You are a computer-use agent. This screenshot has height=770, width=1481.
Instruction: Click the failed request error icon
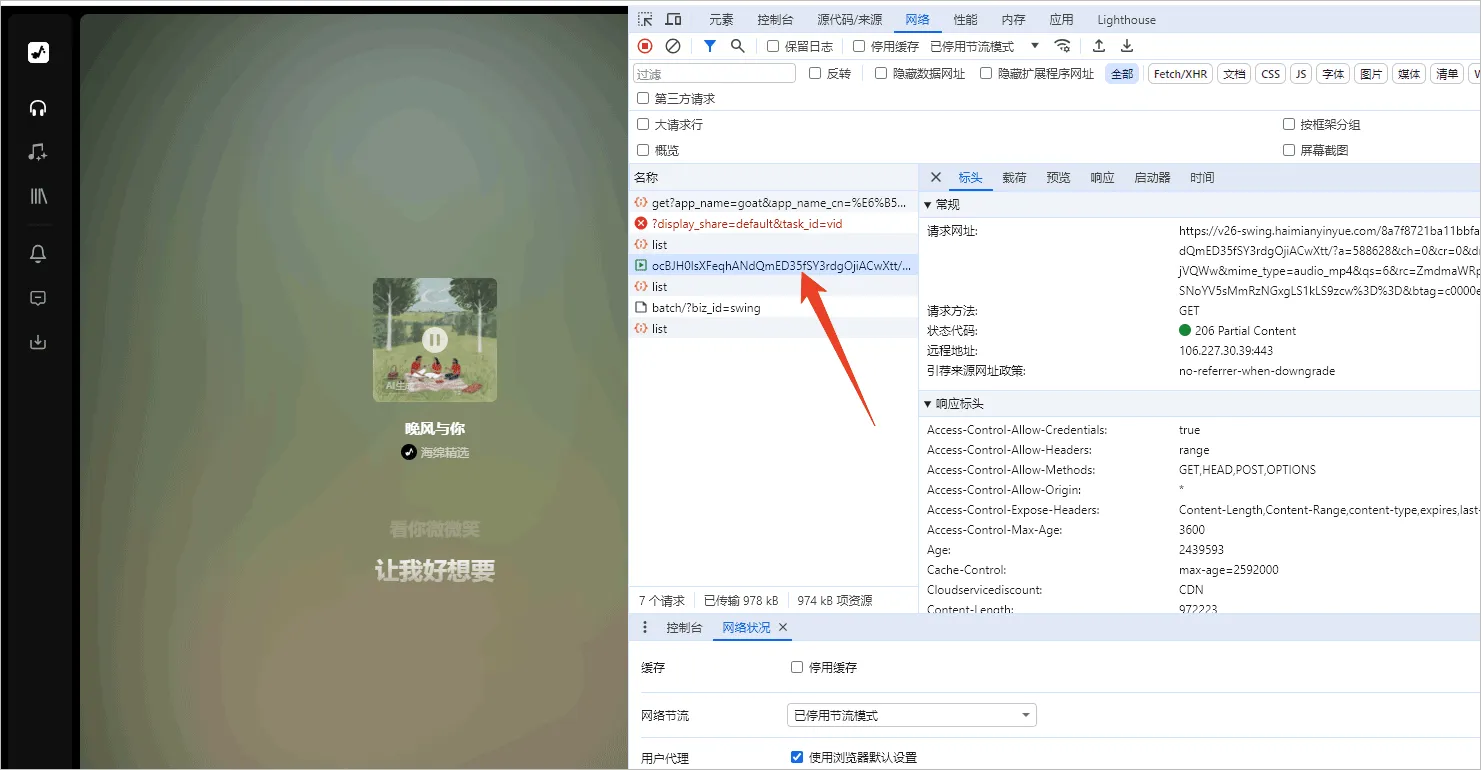641,224
